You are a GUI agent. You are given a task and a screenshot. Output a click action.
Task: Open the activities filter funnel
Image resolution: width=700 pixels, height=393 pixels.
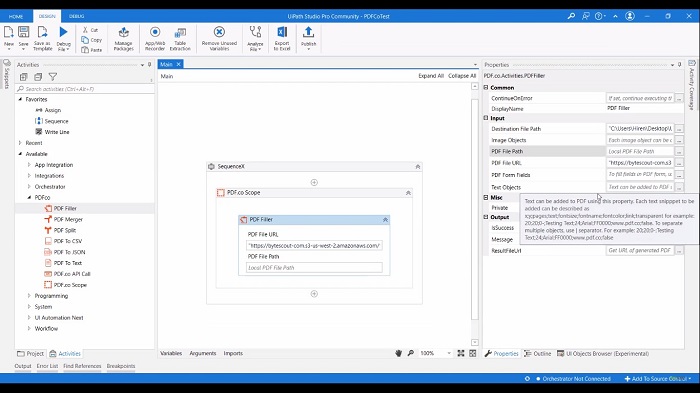[53, 77]
